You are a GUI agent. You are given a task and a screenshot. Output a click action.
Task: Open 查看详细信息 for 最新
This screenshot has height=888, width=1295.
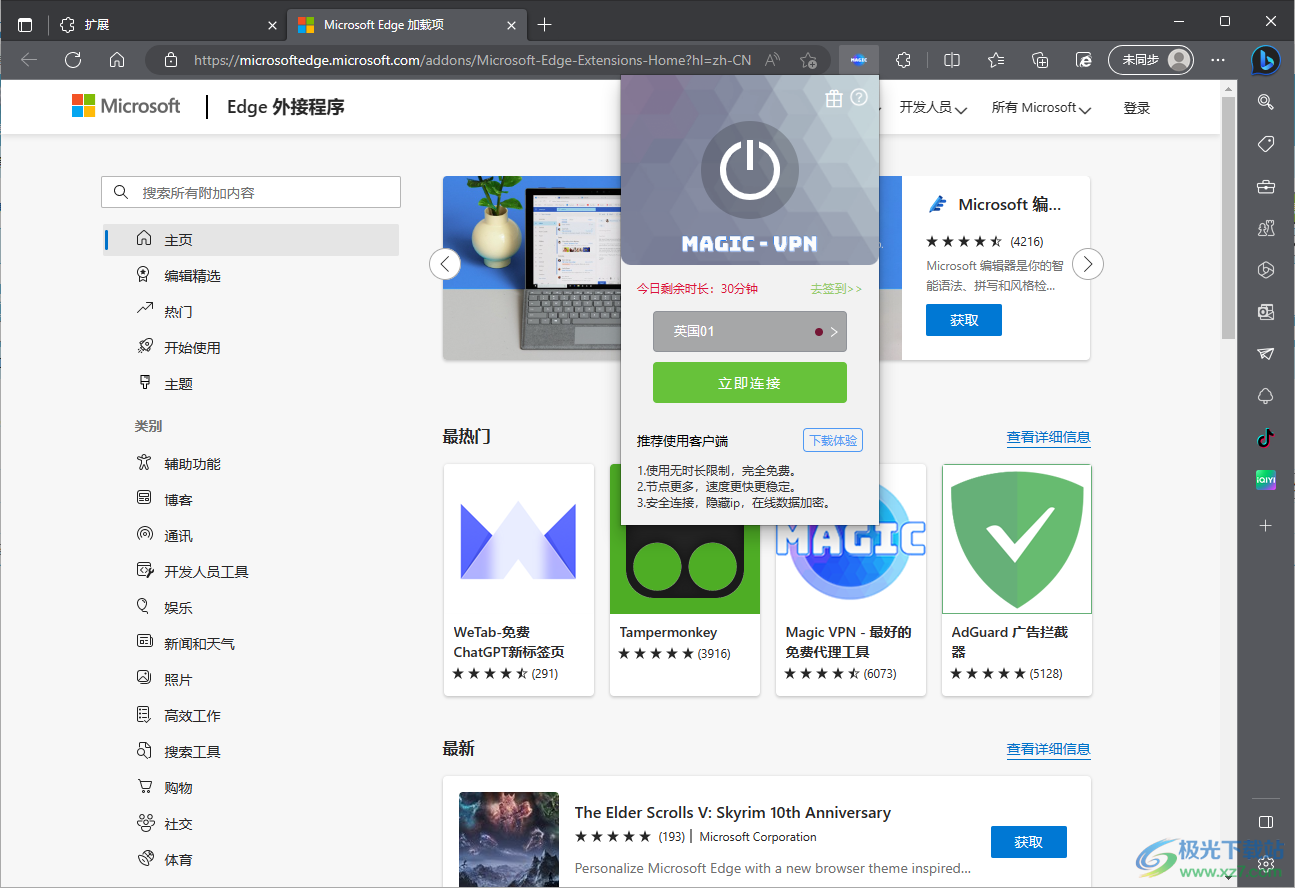click(1049, 749)
